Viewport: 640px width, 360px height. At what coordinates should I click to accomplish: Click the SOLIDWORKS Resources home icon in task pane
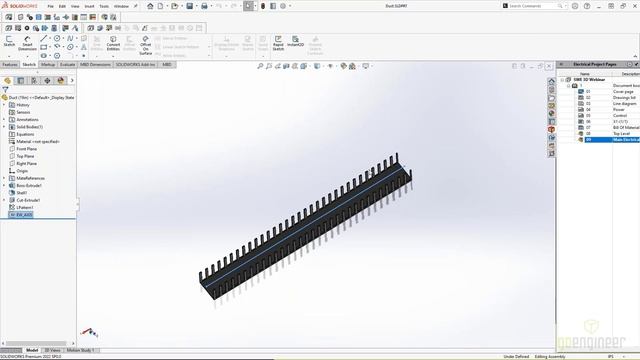pos(551,81)
